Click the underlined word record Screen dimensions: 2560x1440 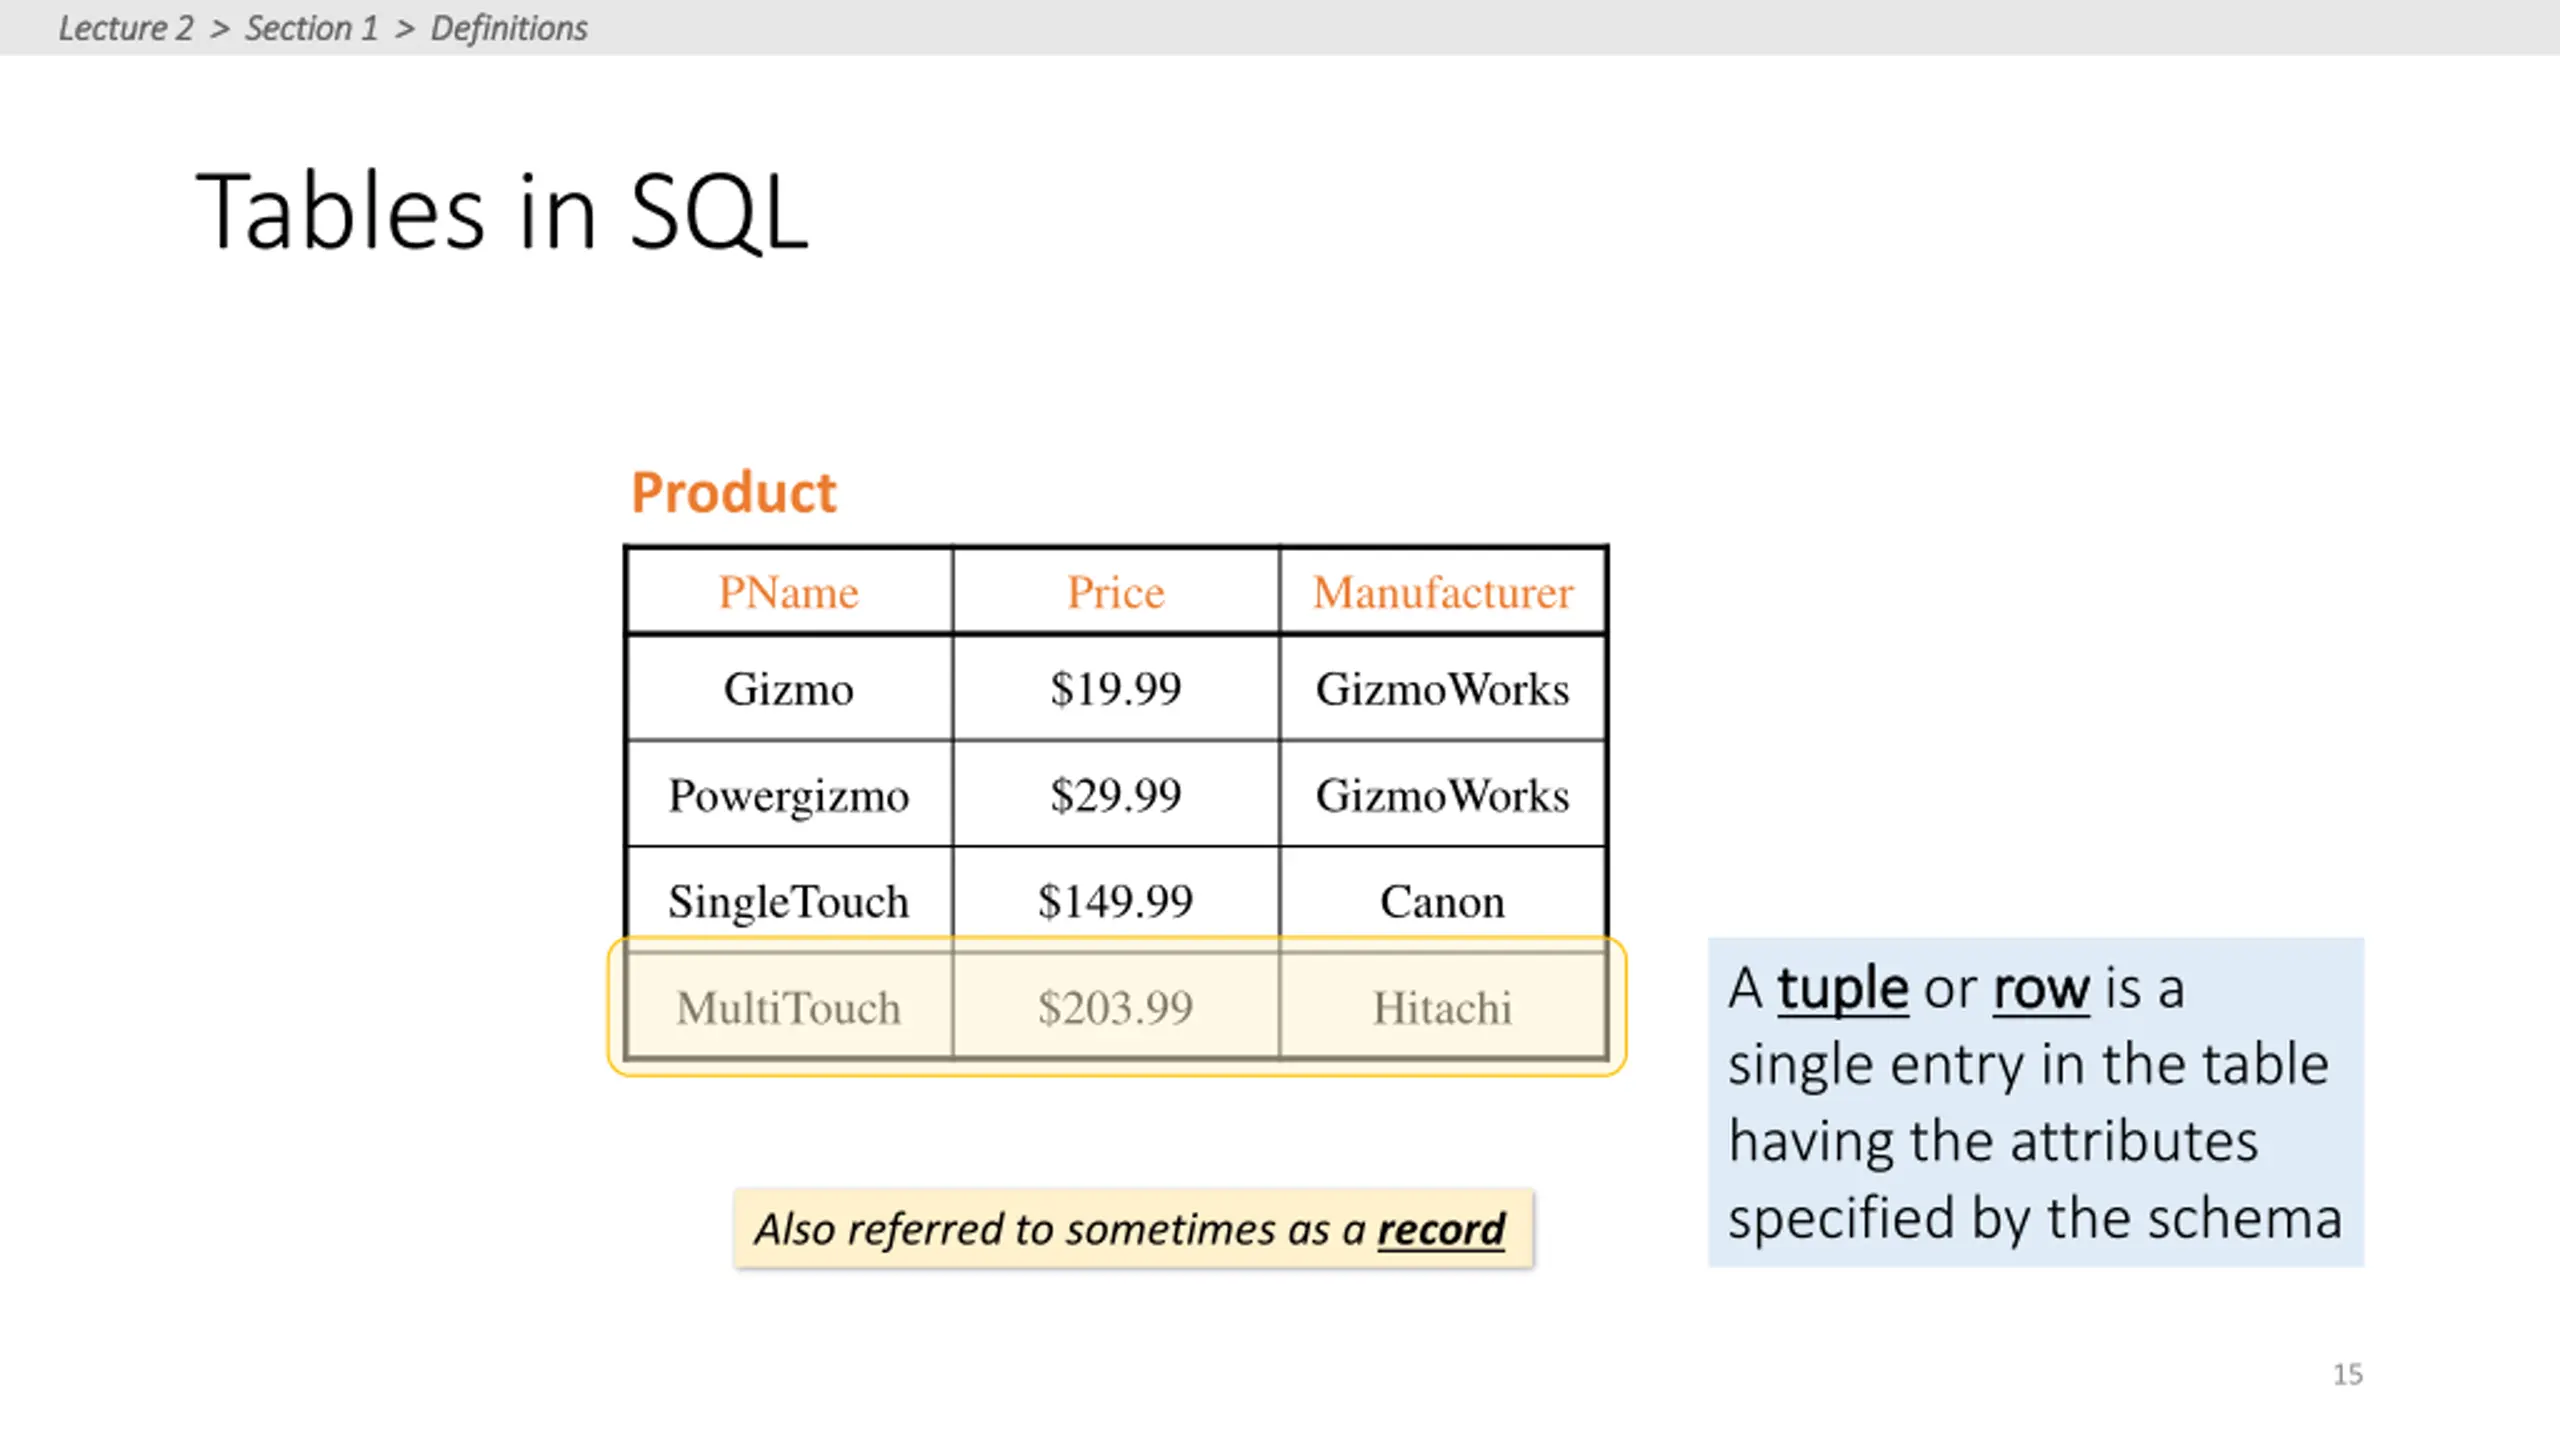[1441, 1229]
